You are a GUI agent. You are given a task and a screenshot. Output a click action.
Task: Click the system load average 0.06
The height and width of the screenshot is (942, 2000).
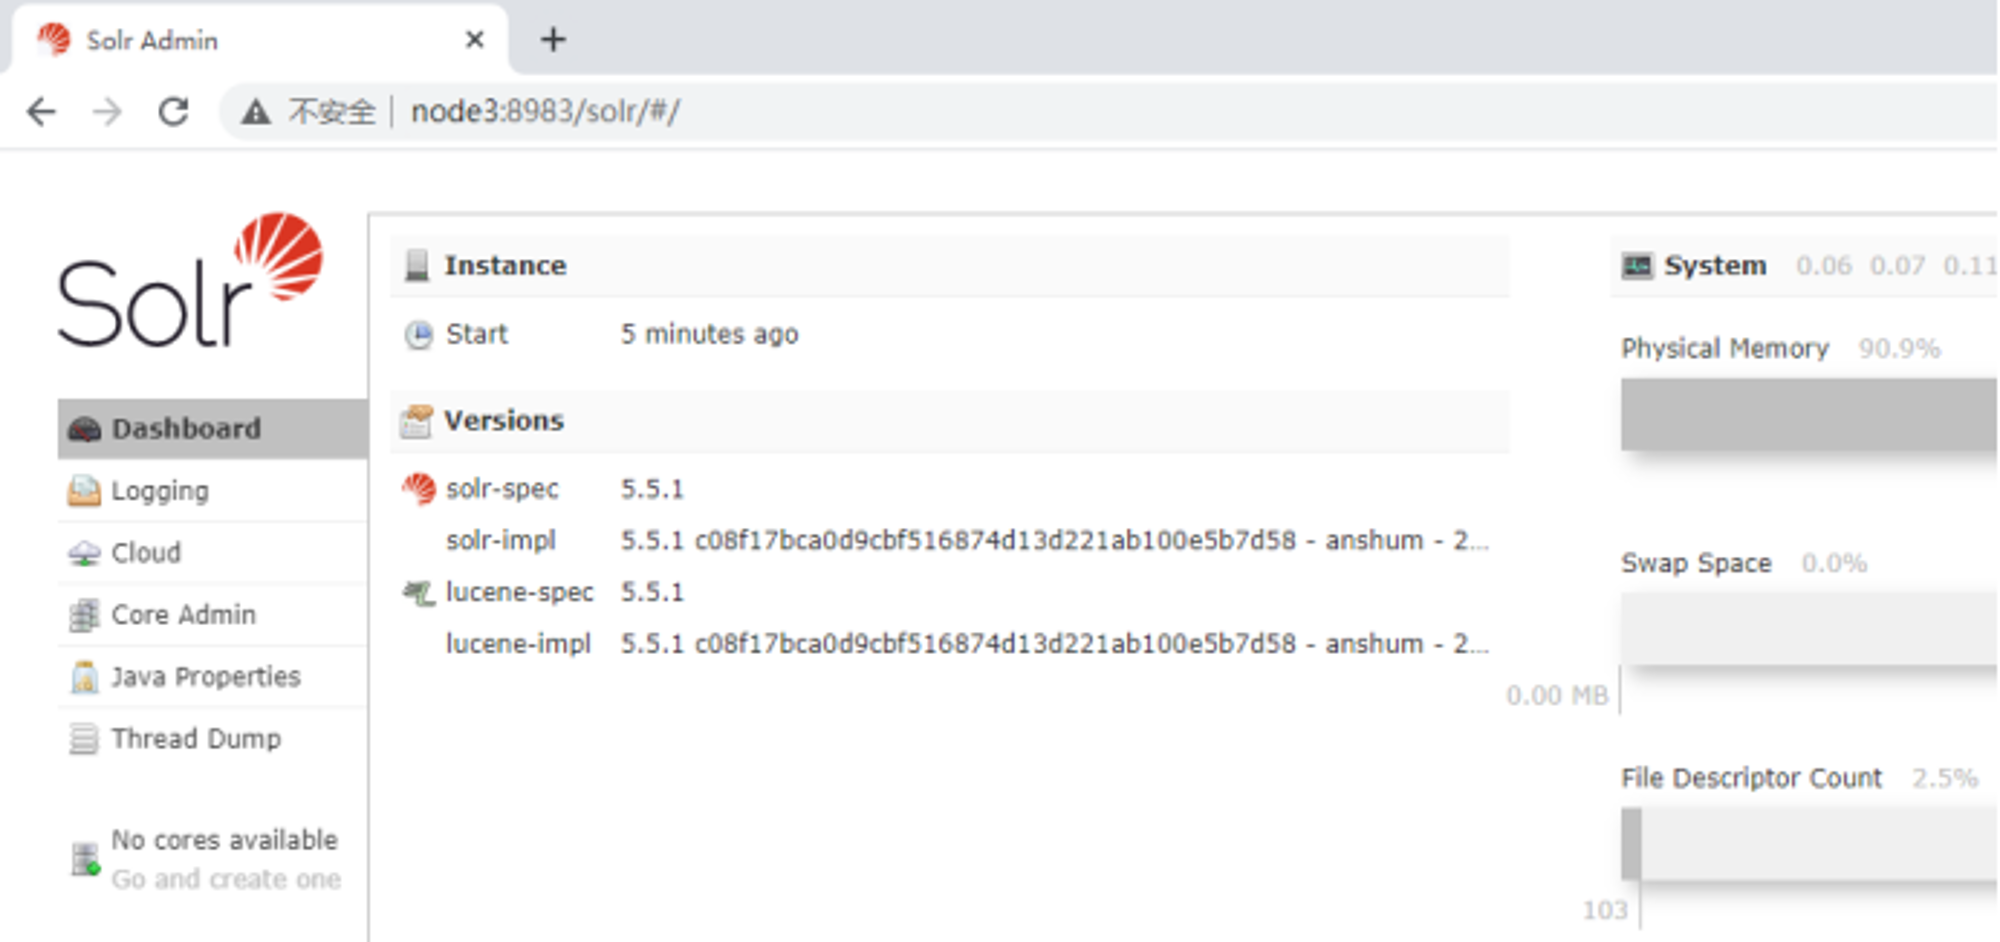coord(1824,266)
